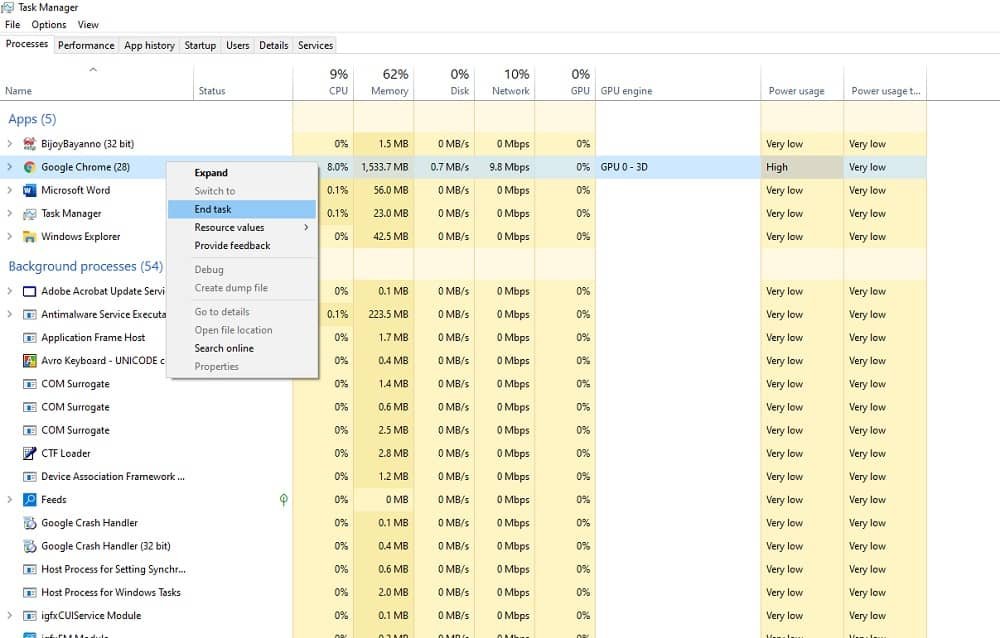Click the COM Surrogate icon using 1.4 MB
The image size is (1000, 638).
click(x=29, y=384)
